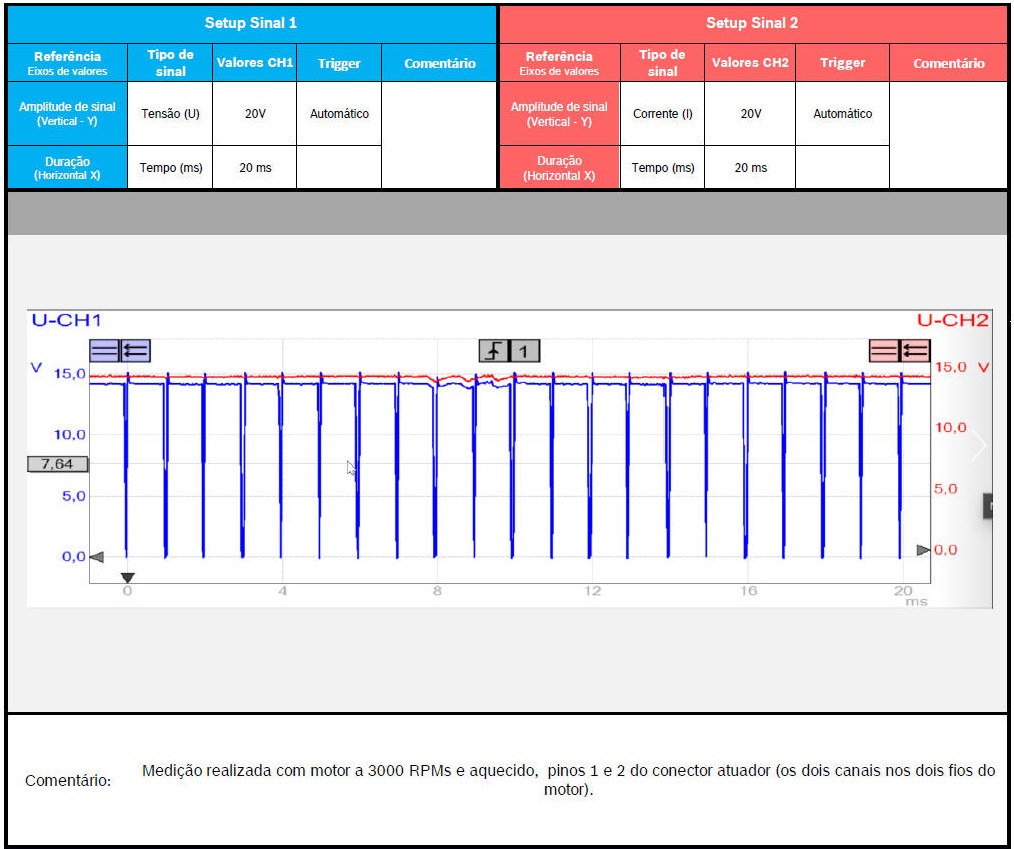This screenshot has height=849, width=1014.
Task: Click the trigger time marker at 0 ms
Action: (127, 578)
